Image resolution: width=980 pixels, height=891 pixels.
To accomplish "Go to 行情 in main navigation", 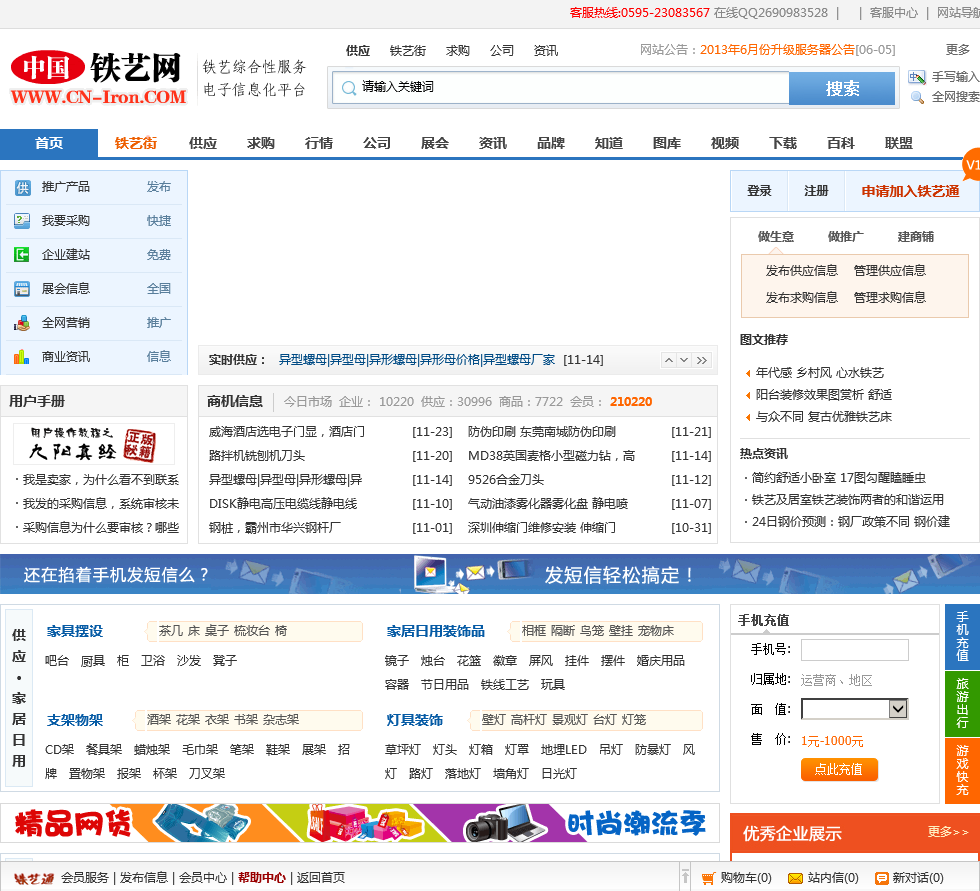I will coord(319,143).
